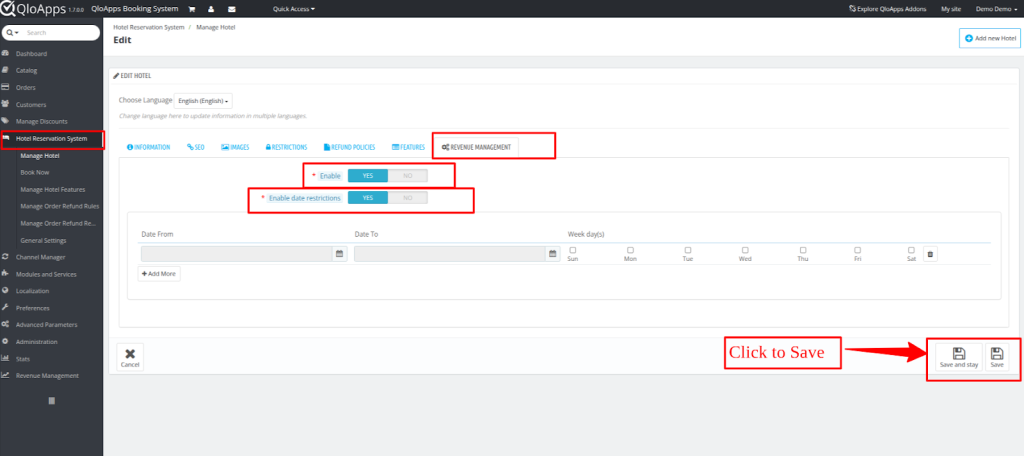Open the Choose Language dropdown

[x=204, y=101]
